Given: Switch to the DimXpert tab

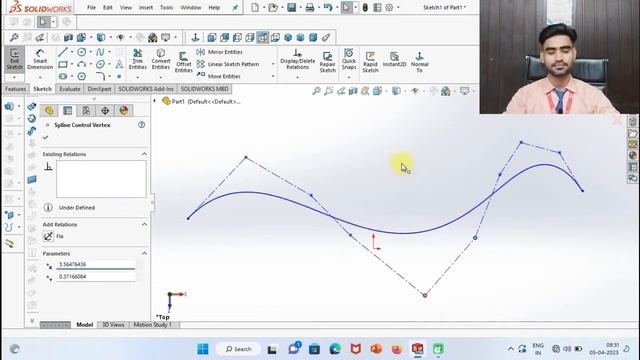Looking at the screenshot, I should pyautogui.click(x=99, y=89).
